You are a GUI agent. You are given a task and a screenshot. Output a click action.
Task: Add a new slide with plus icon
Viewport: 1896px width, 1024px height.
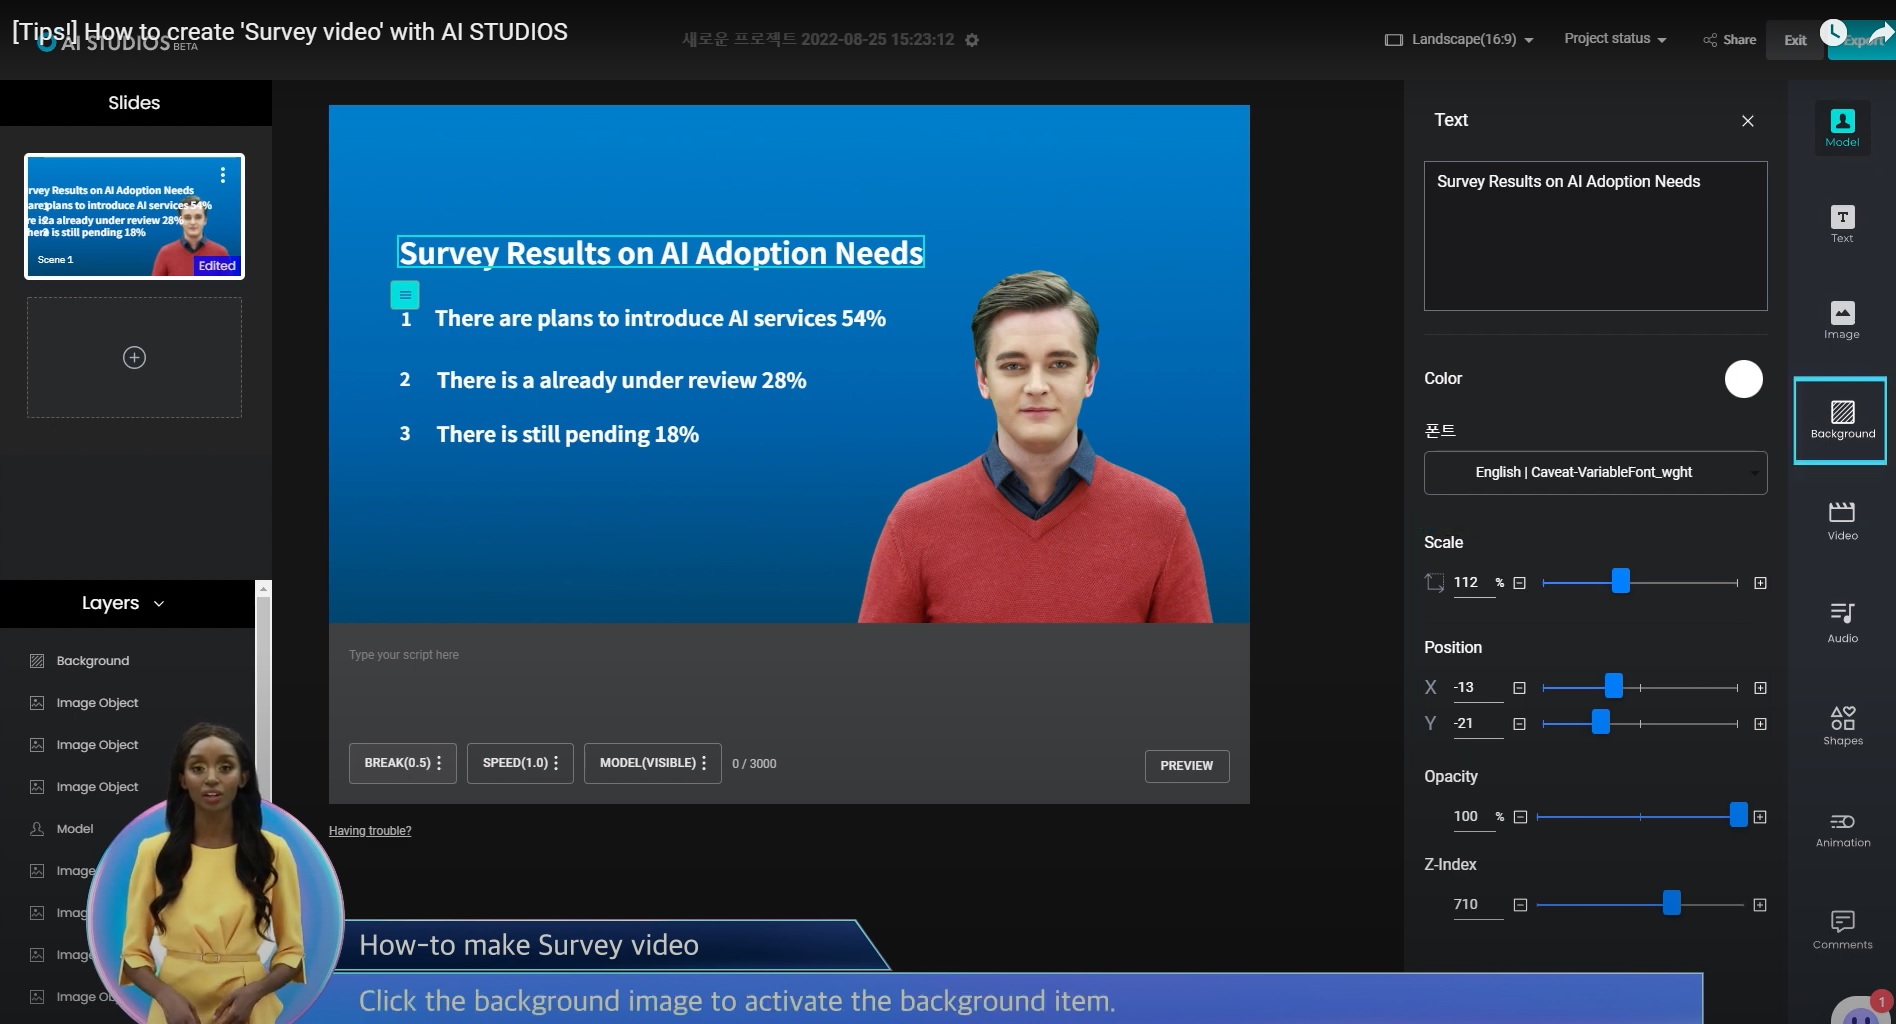[x=134, y=357]
